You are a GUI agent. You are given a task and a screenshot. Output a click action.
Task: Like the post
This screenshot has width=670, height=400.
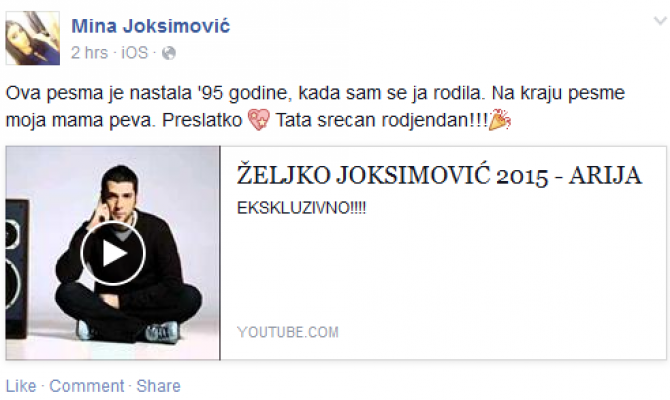21,386
